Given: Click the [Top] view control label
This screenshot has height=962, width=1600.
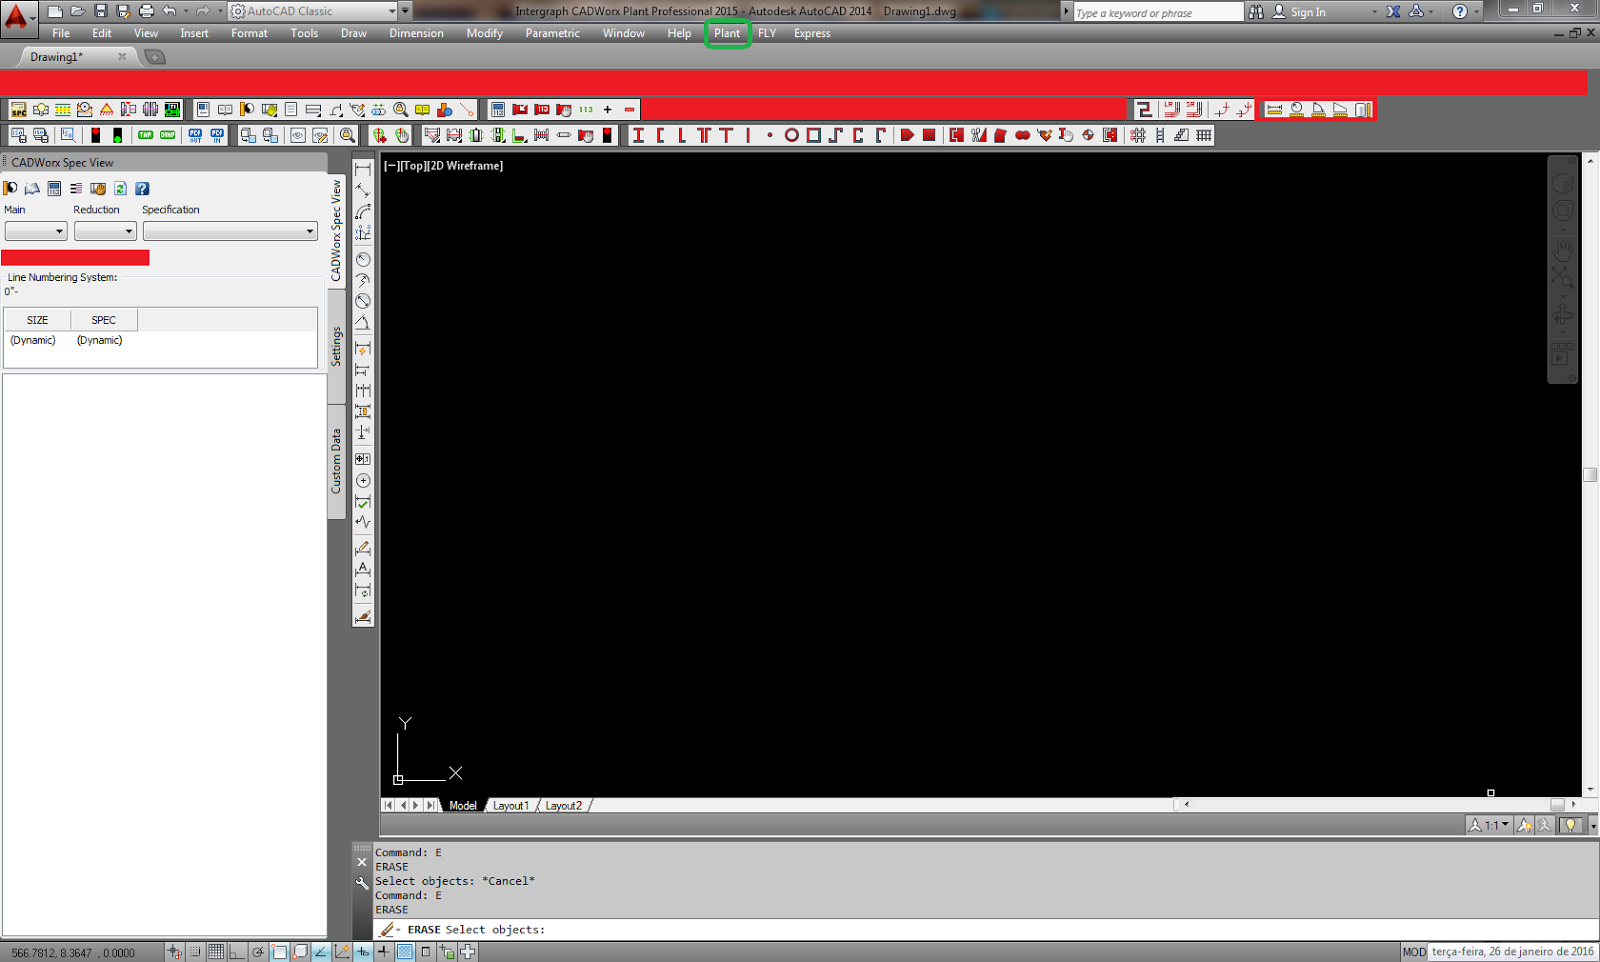Looking at the screenshot, I should (413, 166).
